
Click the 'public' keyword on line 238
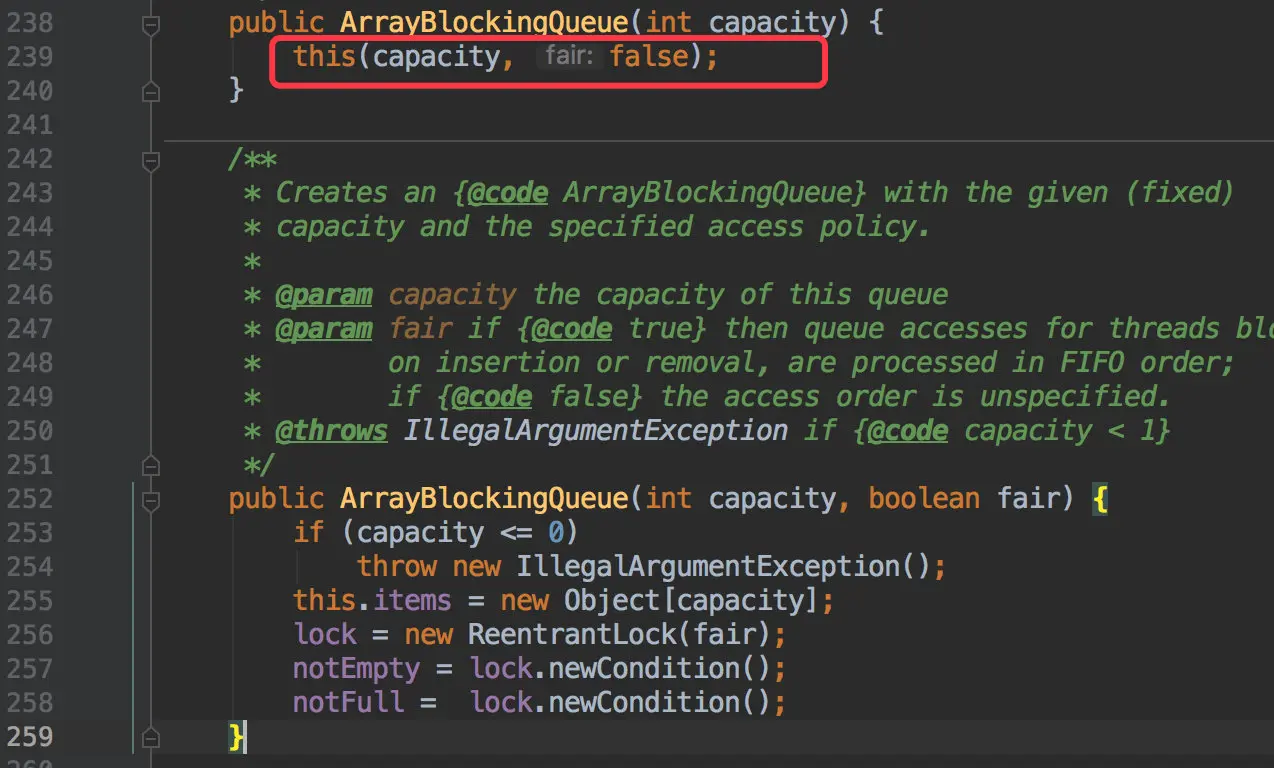pyautogui.click(x=276, y=23)
